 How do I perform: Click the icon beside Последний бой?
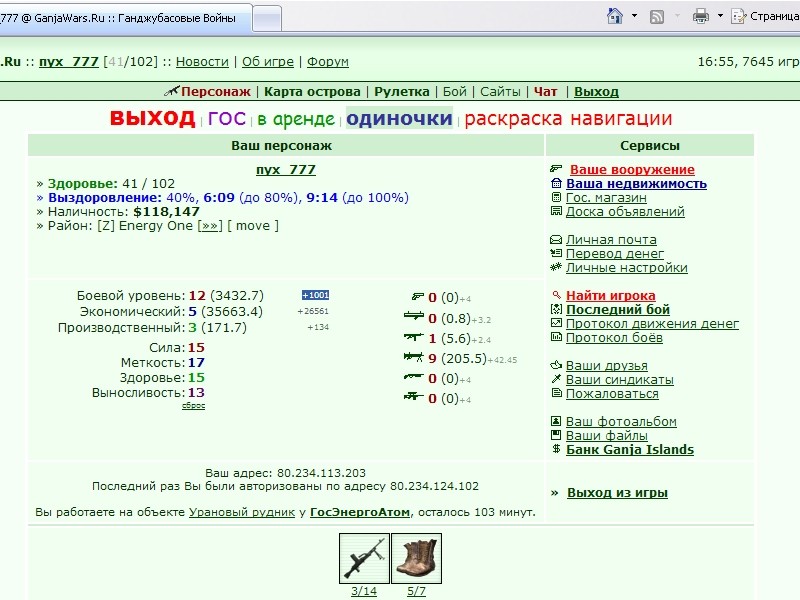pos(556,309)
